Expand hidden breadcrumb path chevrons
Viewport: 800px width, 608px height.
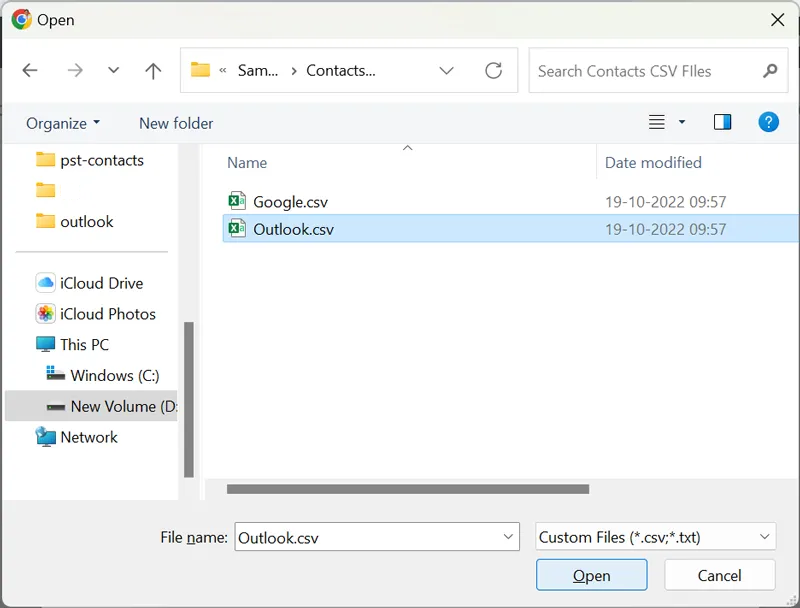[x=223, y=70]
